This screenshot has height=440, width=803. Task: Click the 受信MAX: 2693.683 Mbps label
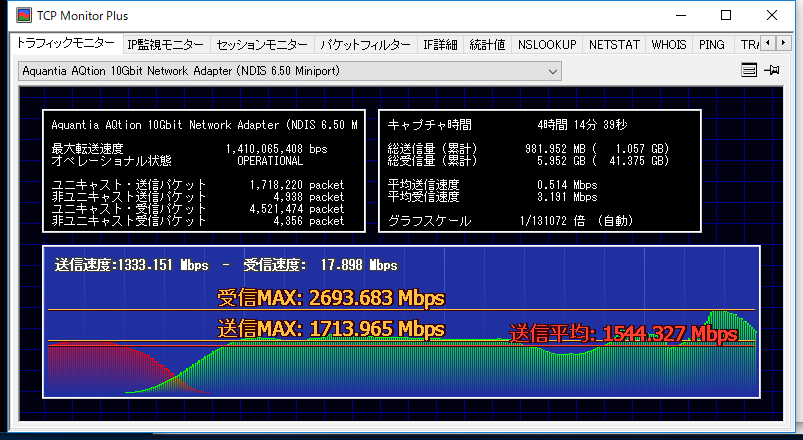[331, 298]
